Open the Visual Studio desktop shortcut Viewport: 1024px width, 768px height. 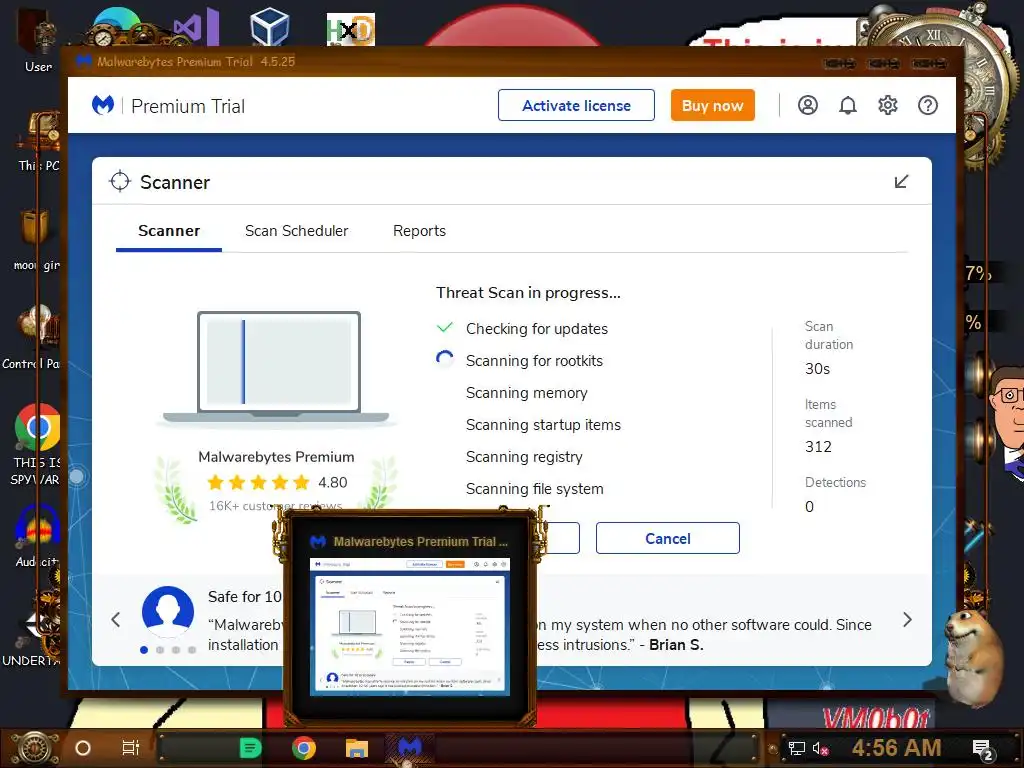point(196,26)
